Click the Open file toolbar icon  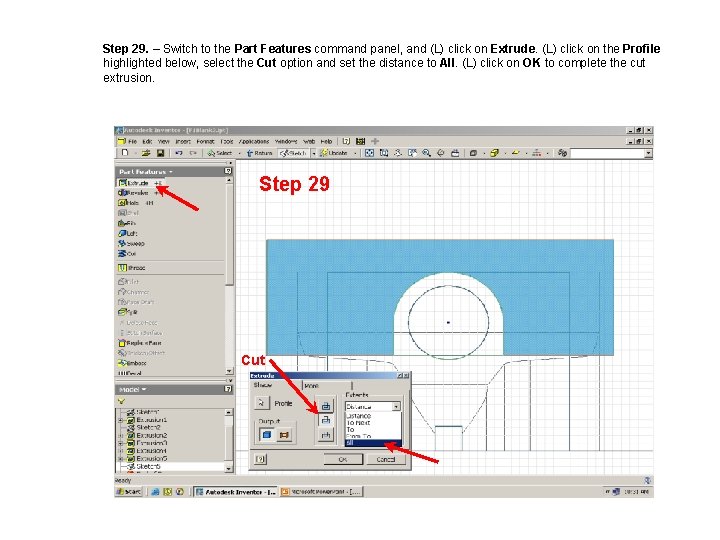tap(146, 153)
